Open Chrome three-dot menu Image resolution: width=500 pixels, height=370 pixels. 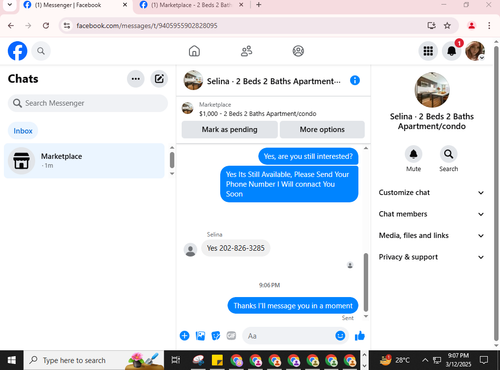click(x=489, y=26)
